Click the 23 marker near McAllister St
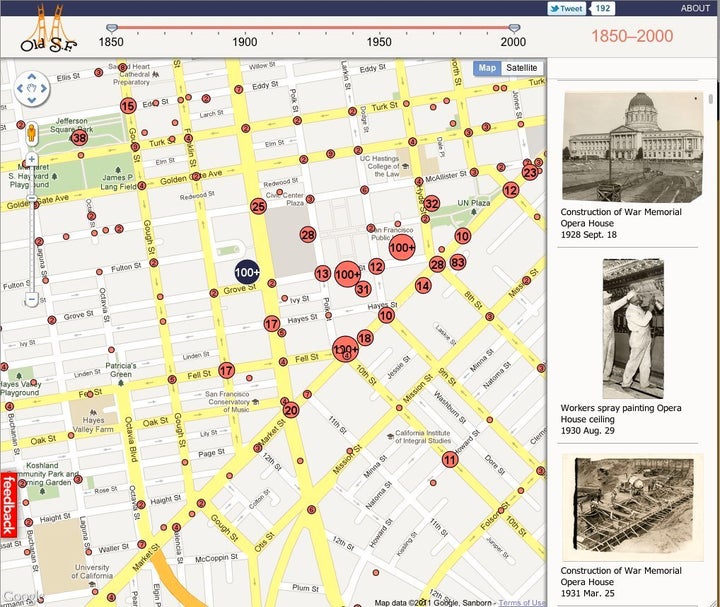Image resolution: width=720 pixels, height=607 pixels. click(x=530, y=173)
